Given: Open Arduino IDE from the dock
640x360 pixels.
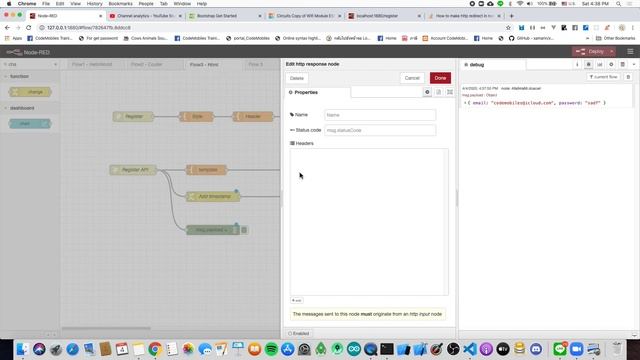Looking at the screenshot, I should tap(354, 349).
